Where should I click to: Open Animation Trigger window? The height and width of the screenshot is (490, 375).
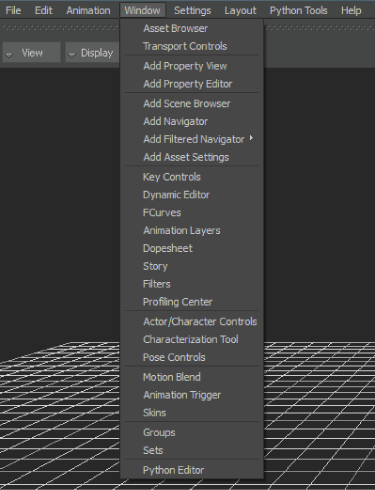[x=192, y=395]
